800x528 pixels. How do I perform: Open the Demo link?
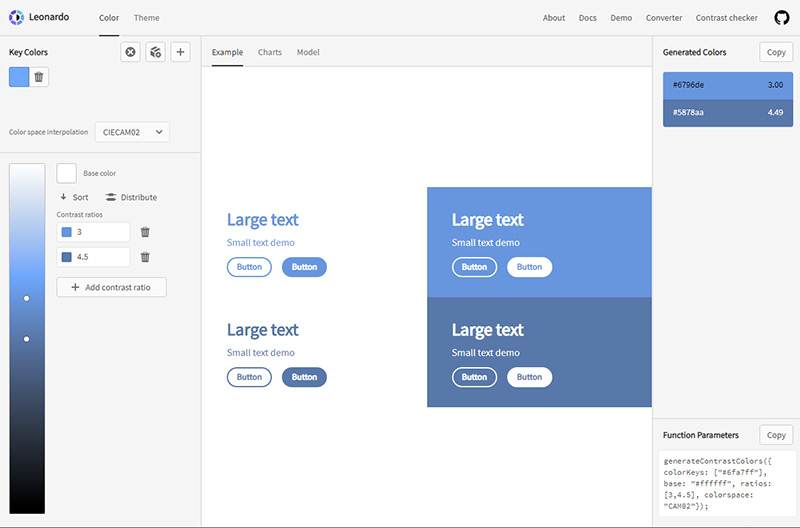pos(621,18)
